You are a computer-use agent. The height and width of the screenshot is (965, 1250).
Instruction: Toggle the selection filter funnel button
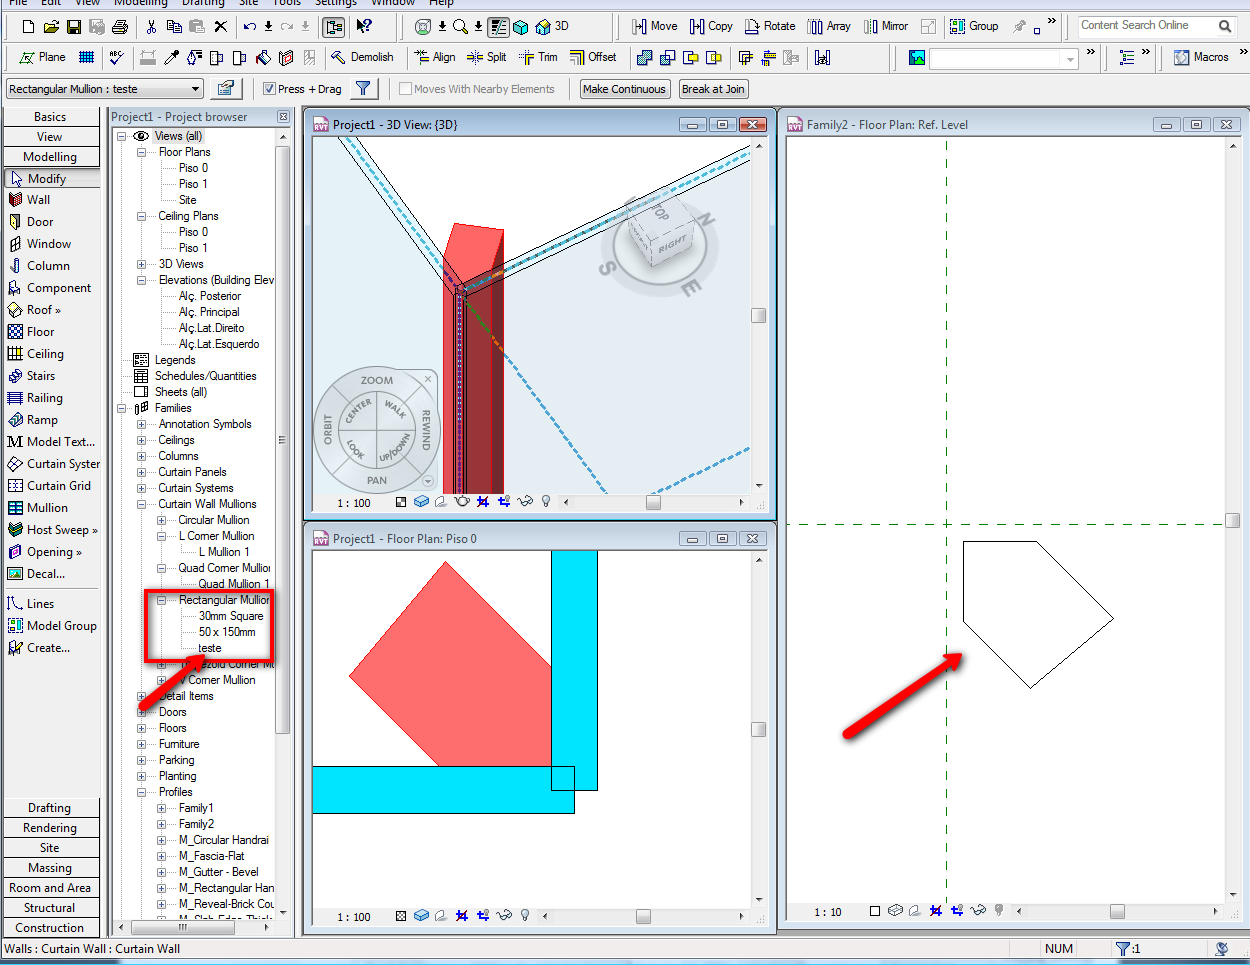coord(363,89)
